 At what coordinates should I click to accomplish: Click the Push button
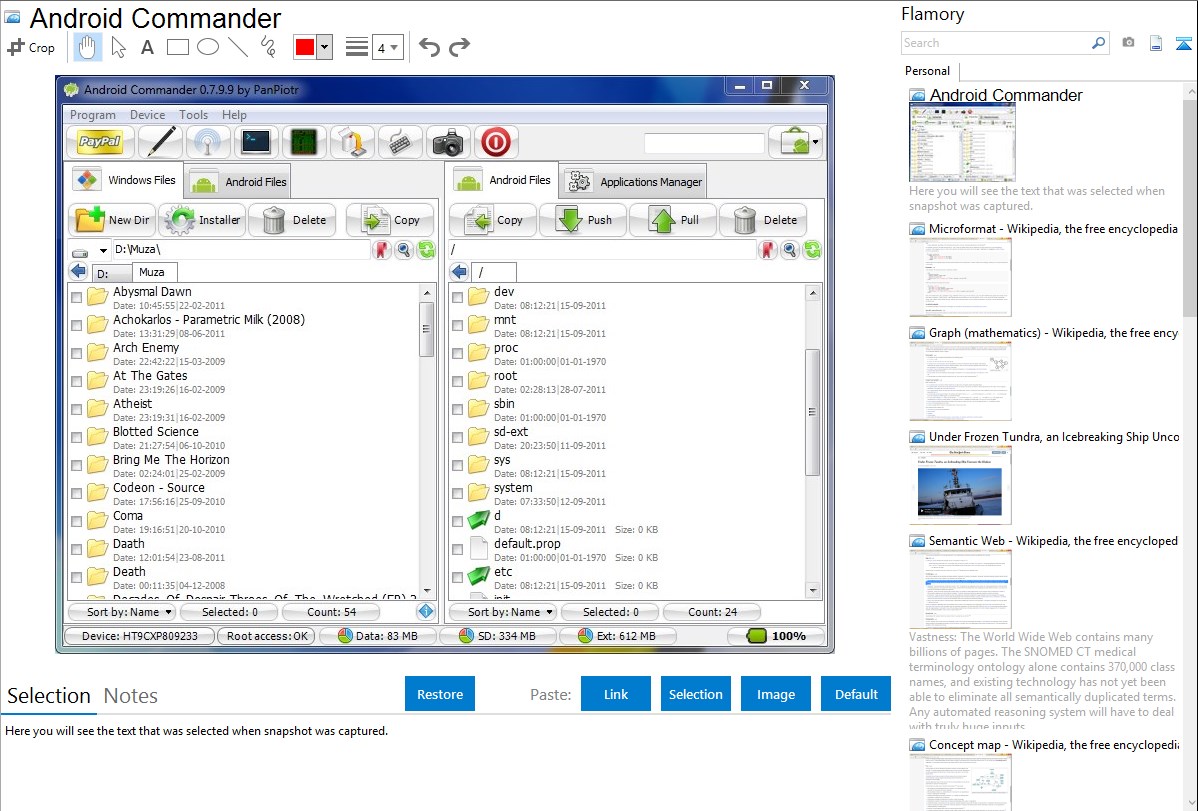pyautogui.click(x=583, y=220)
